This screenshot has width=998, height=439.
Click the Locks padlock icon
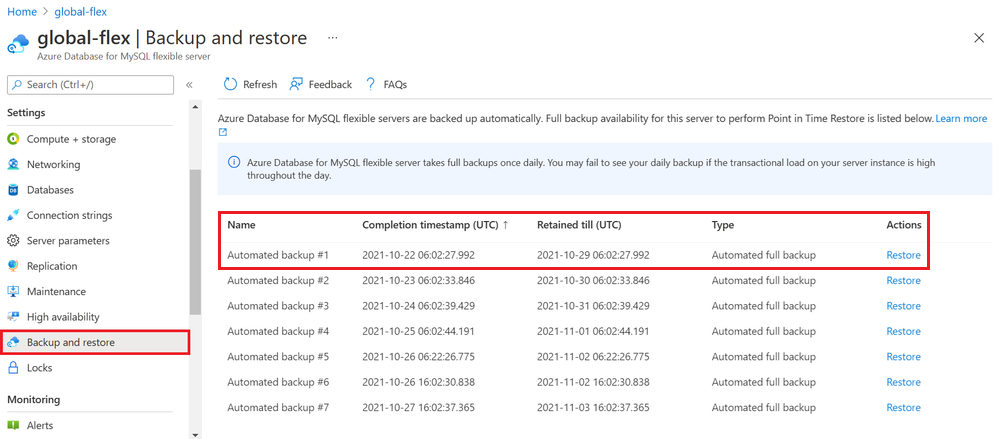click(x=13, y=368)
